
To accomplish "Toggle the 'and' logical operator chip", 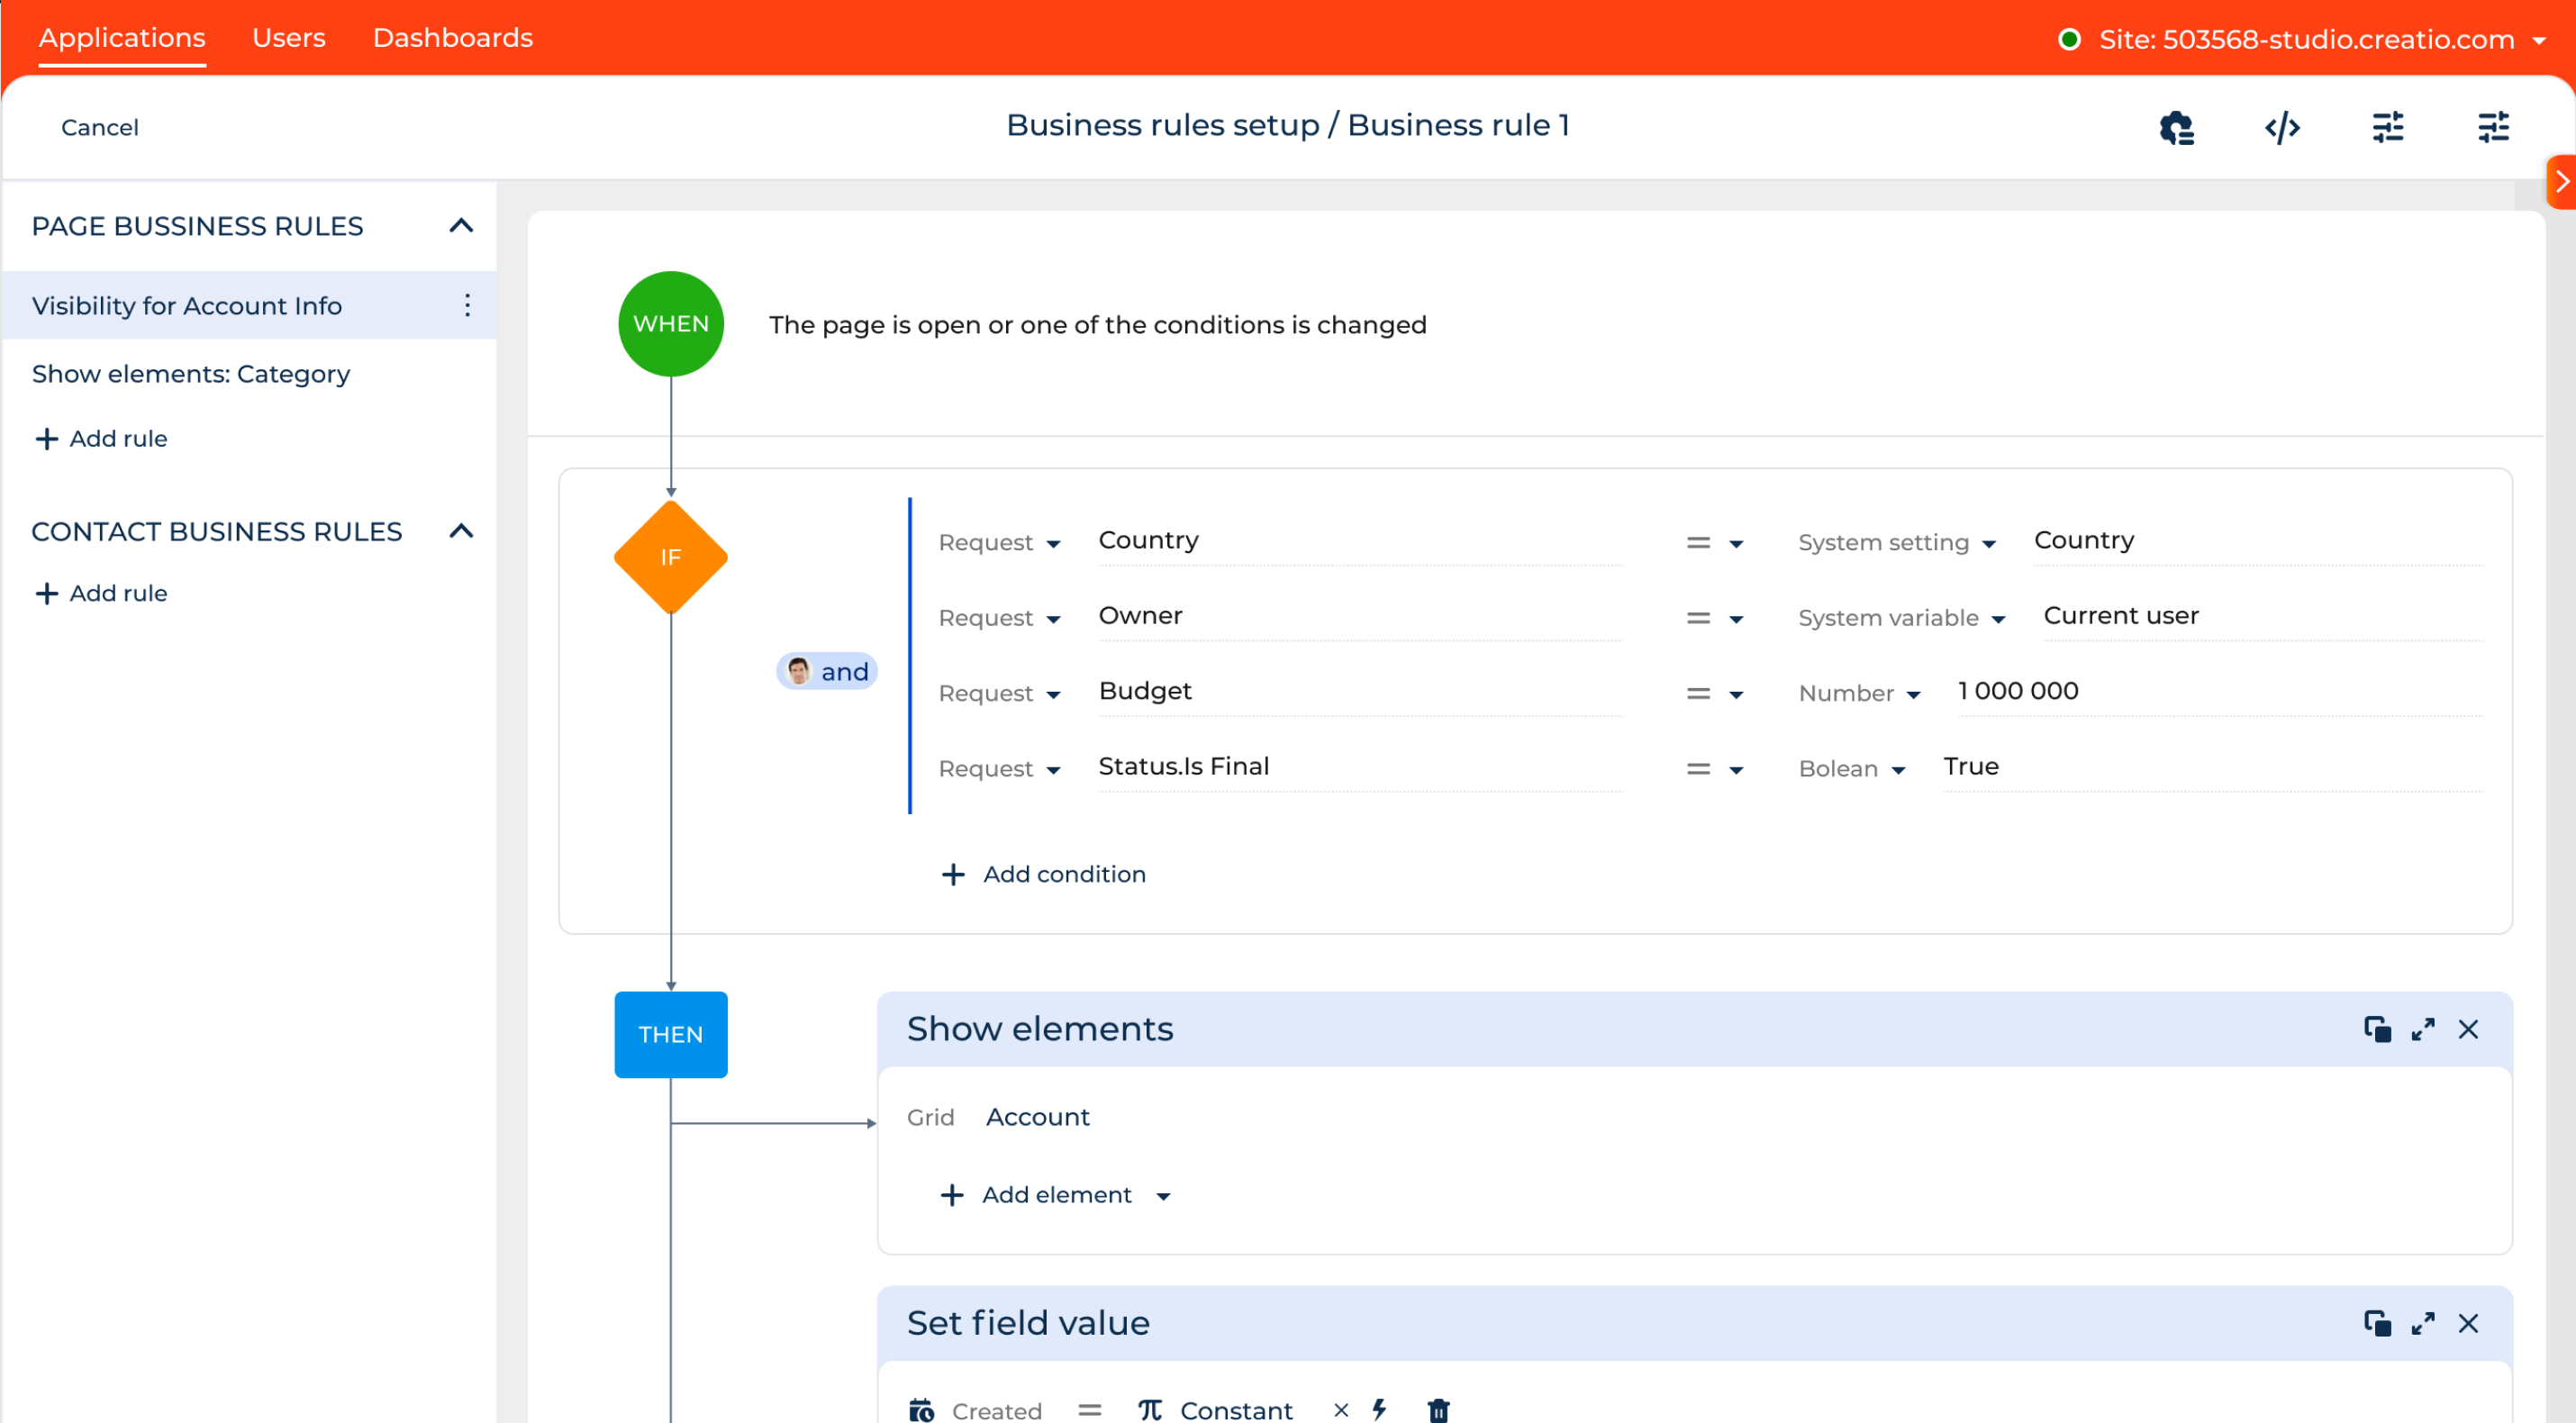I will tap(827, 671).
